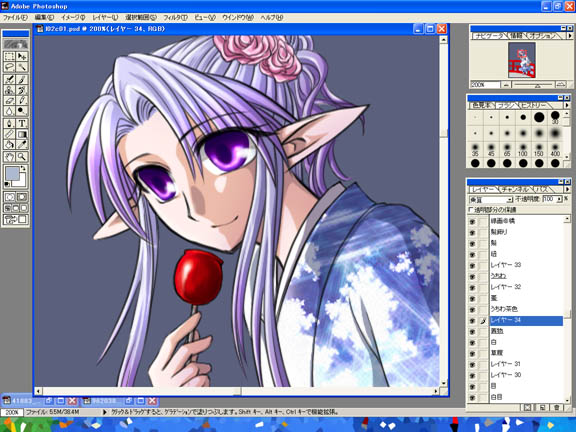Select the Airbrush tool
576x432 pixels.
coord(10,79)
